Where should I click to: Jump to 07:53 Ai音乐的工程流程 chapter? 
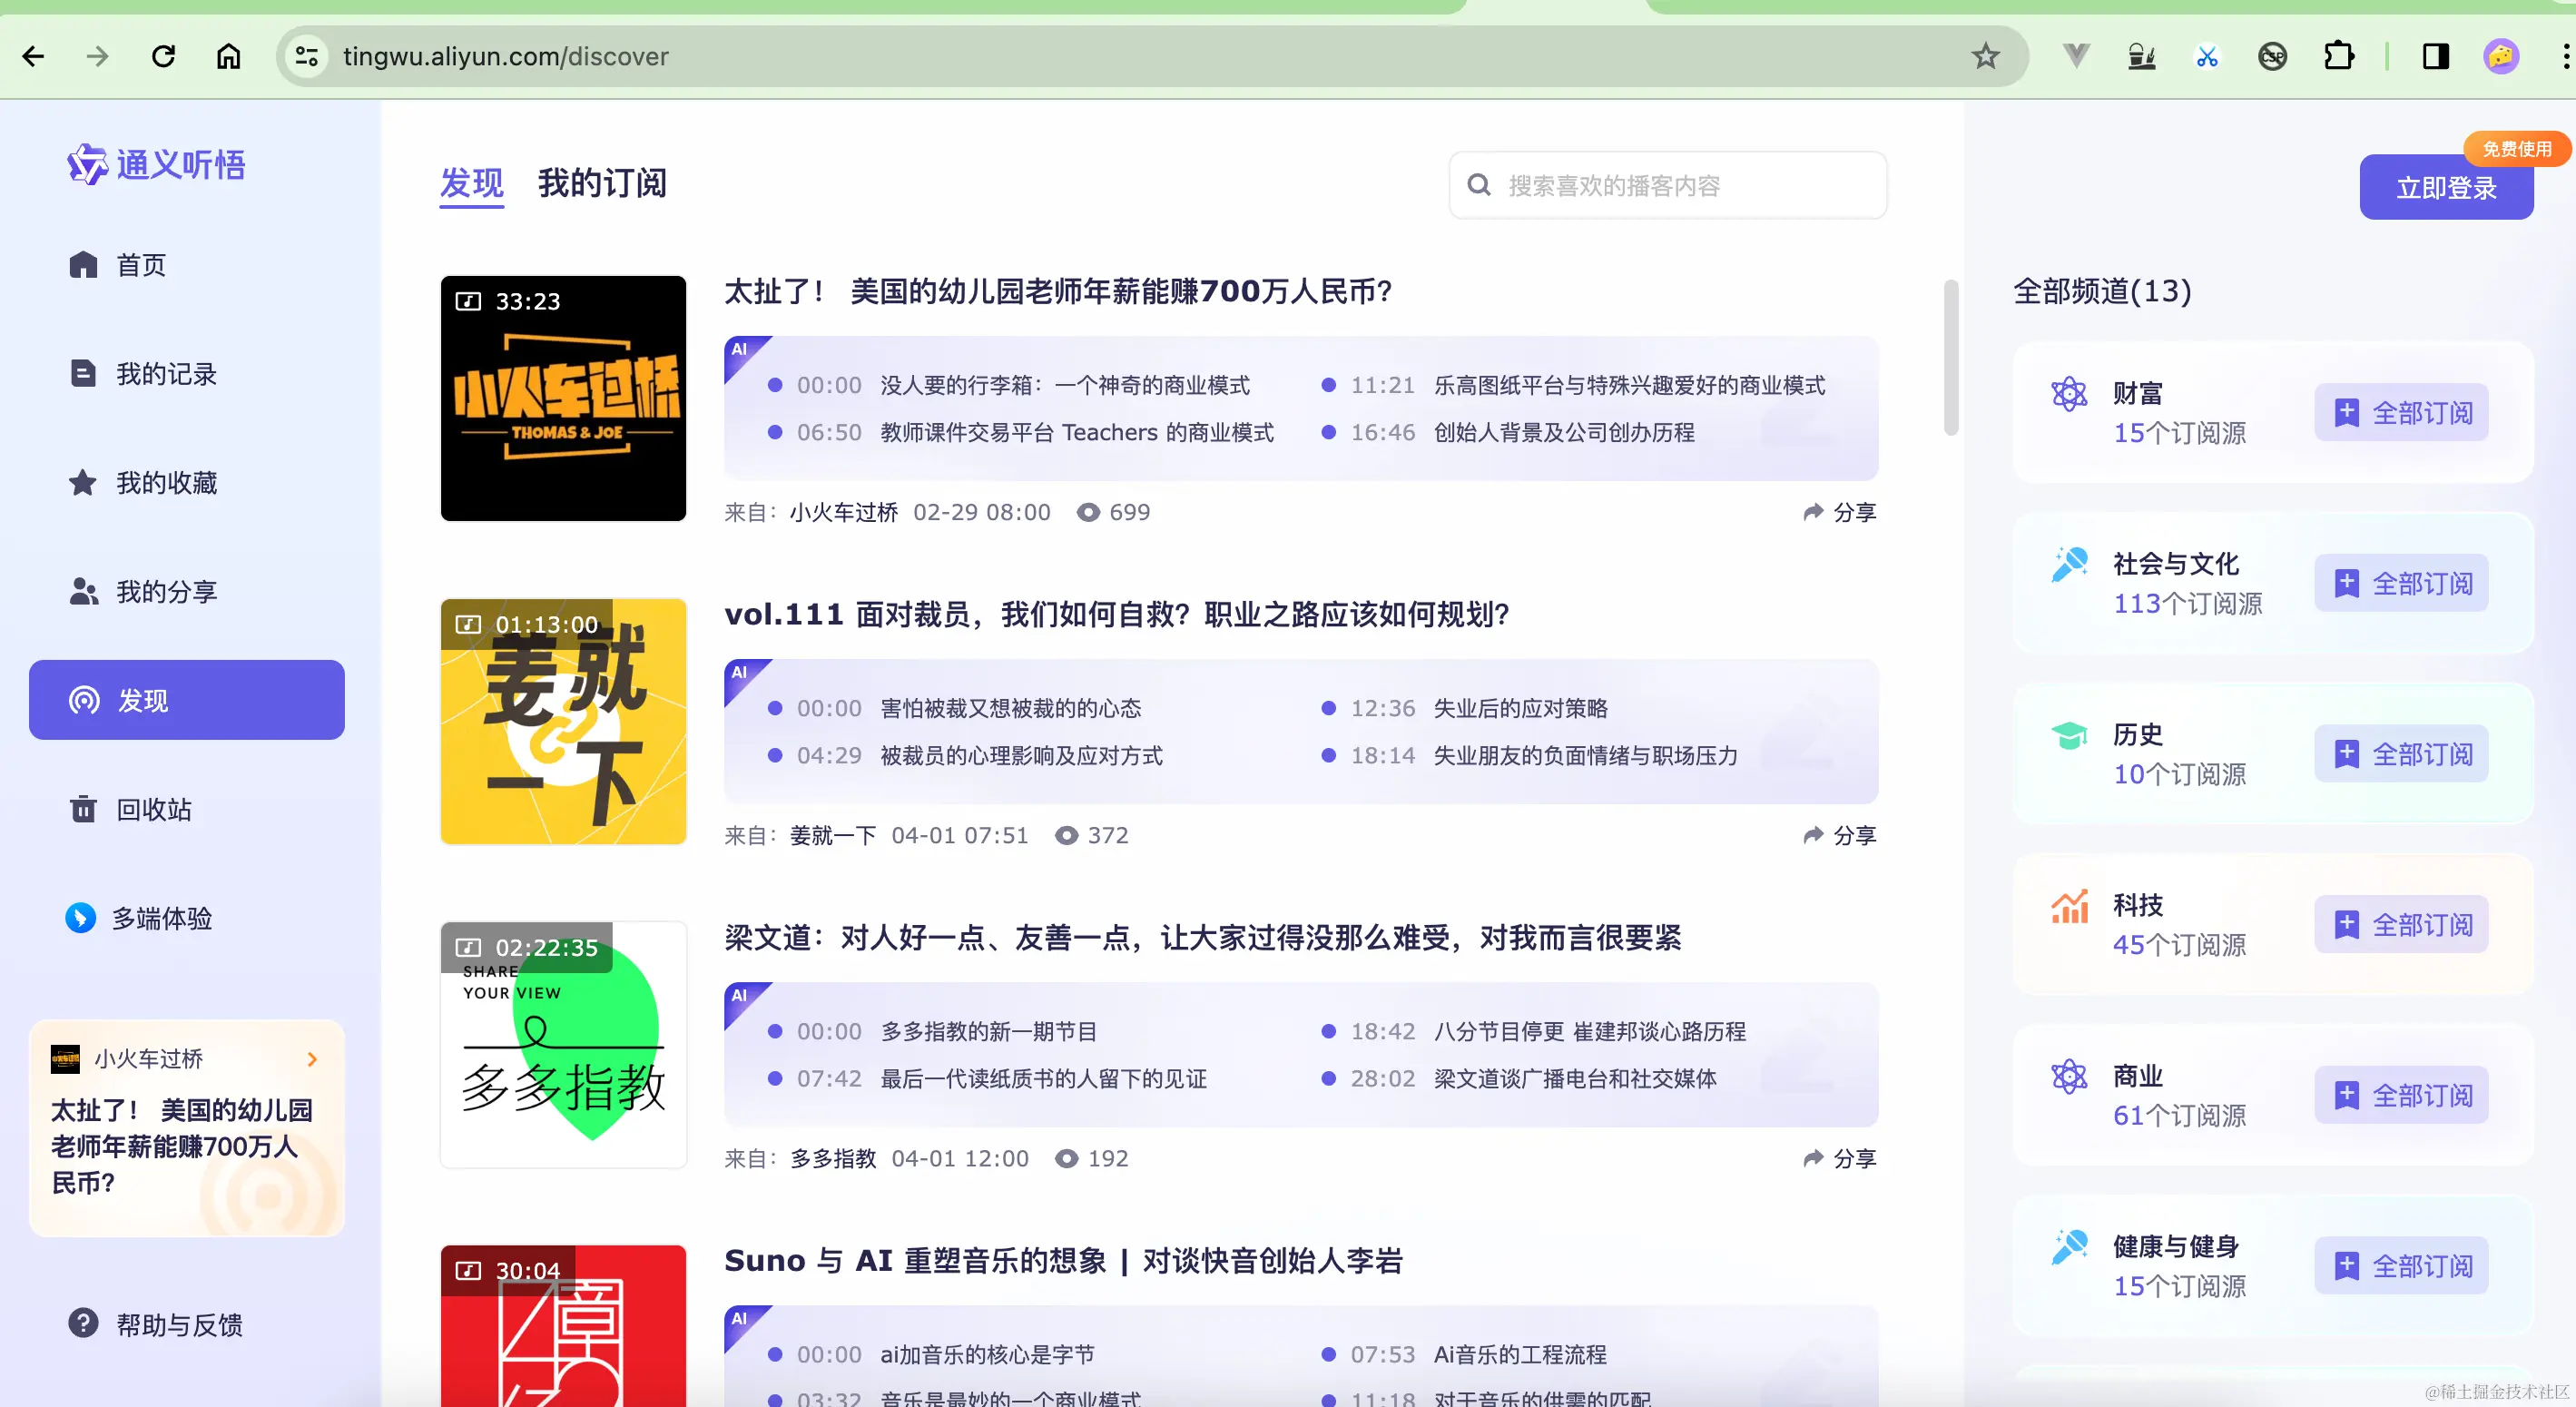pyautogui.click(x=1464, y=1354)
